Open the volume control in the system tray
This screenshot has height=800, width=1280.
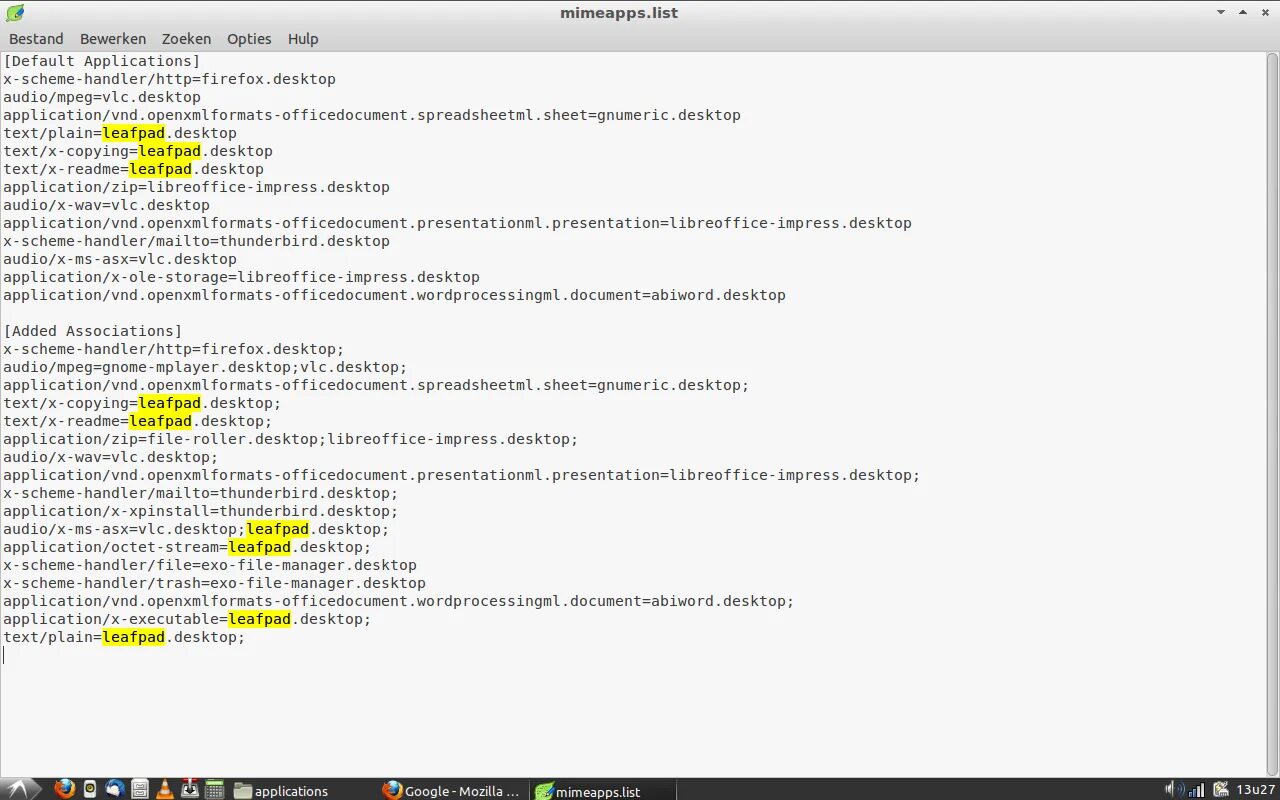point(1175,789)
